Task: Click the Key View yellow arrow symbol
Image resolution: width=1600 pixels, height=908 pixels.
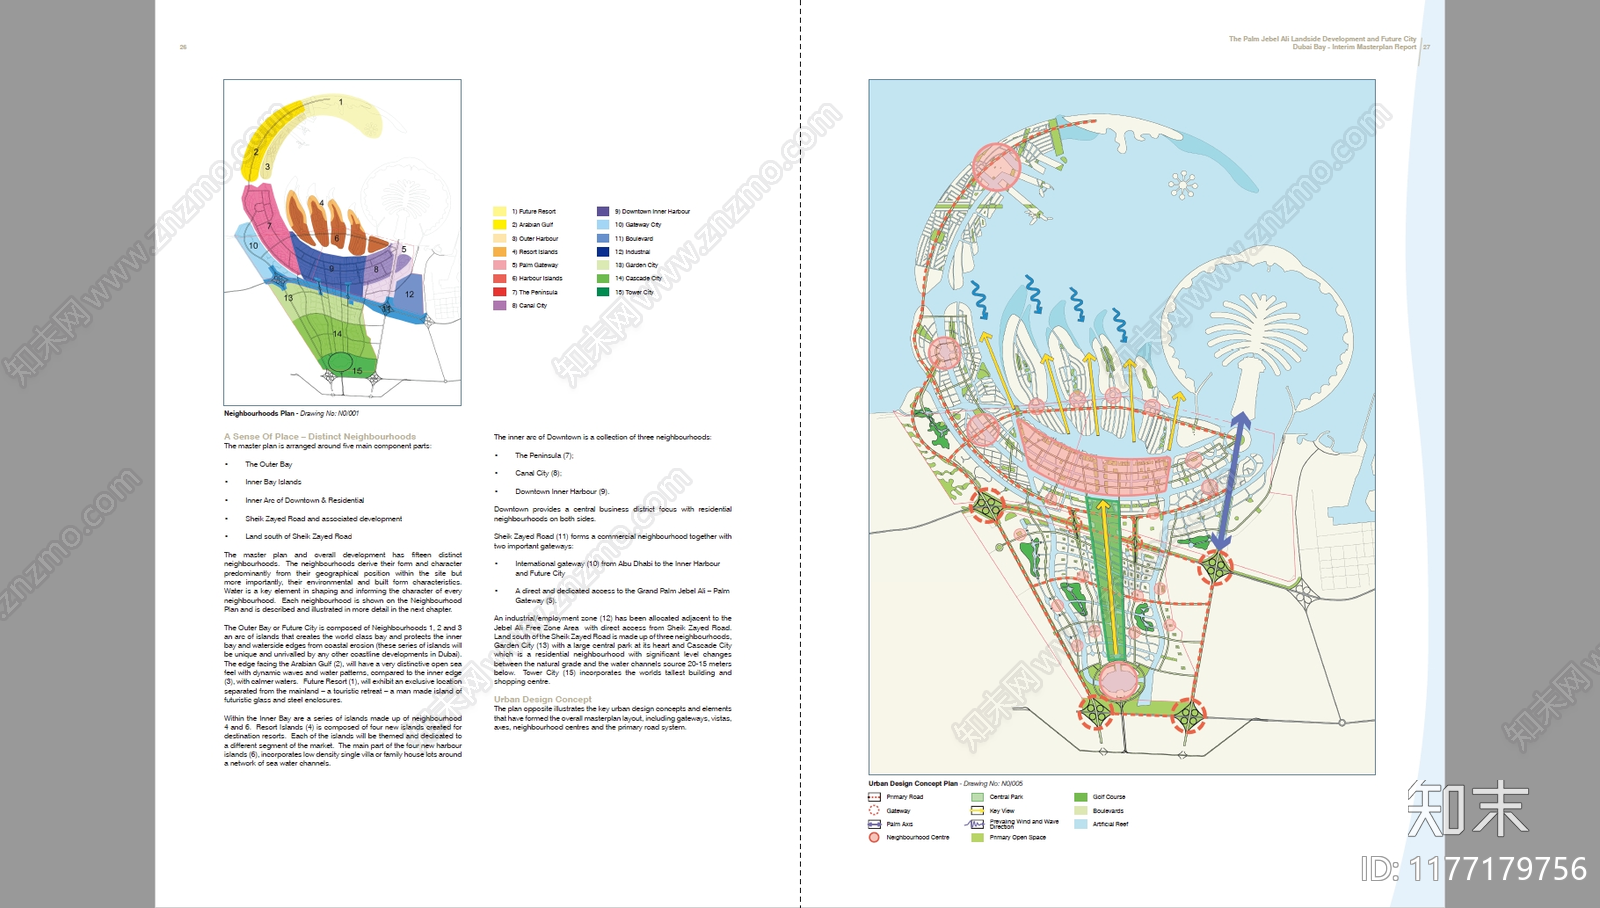Action: pyautogui.click(x=977, y=811)
